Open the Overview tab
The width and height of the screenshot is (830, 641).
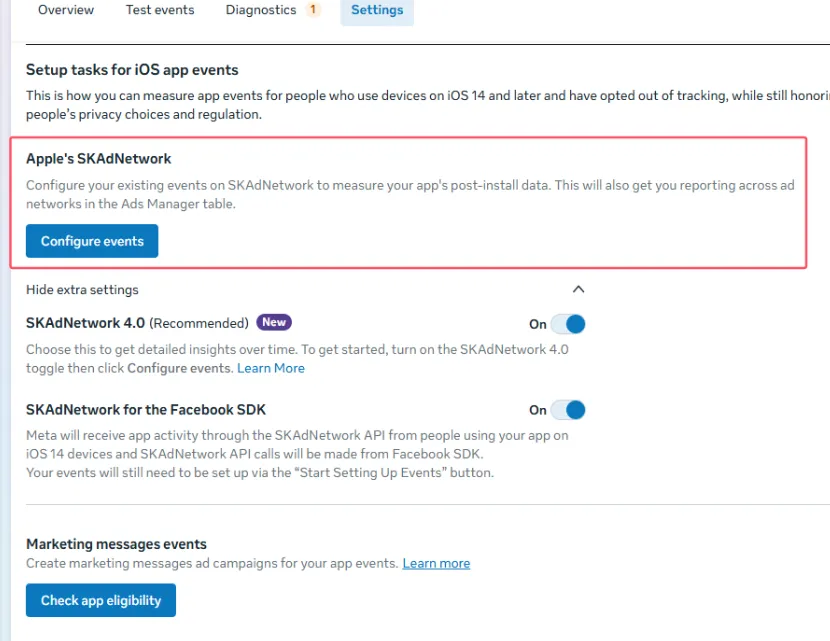pos(66,10)
